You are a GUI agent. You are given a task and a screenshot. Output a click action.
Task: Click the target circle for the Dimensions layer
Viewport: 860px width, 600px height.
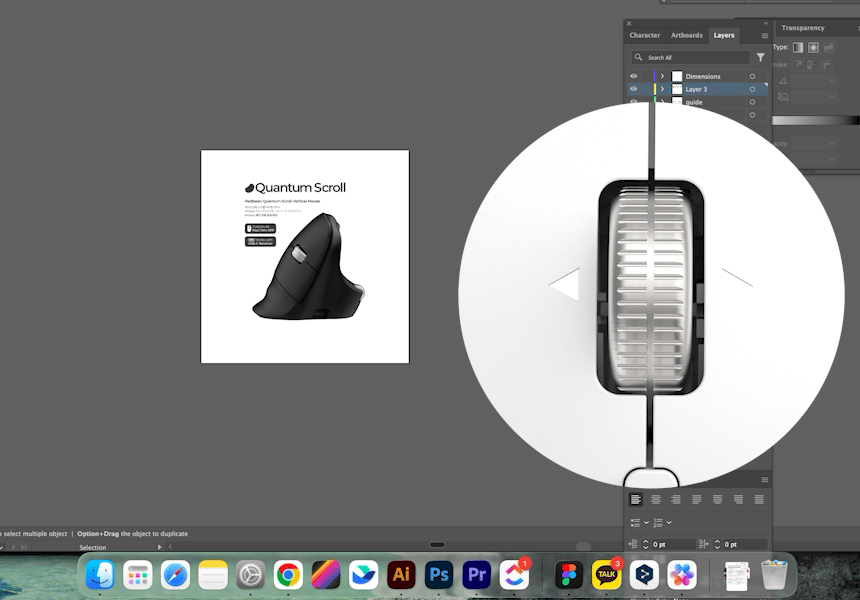click(752, 76)
